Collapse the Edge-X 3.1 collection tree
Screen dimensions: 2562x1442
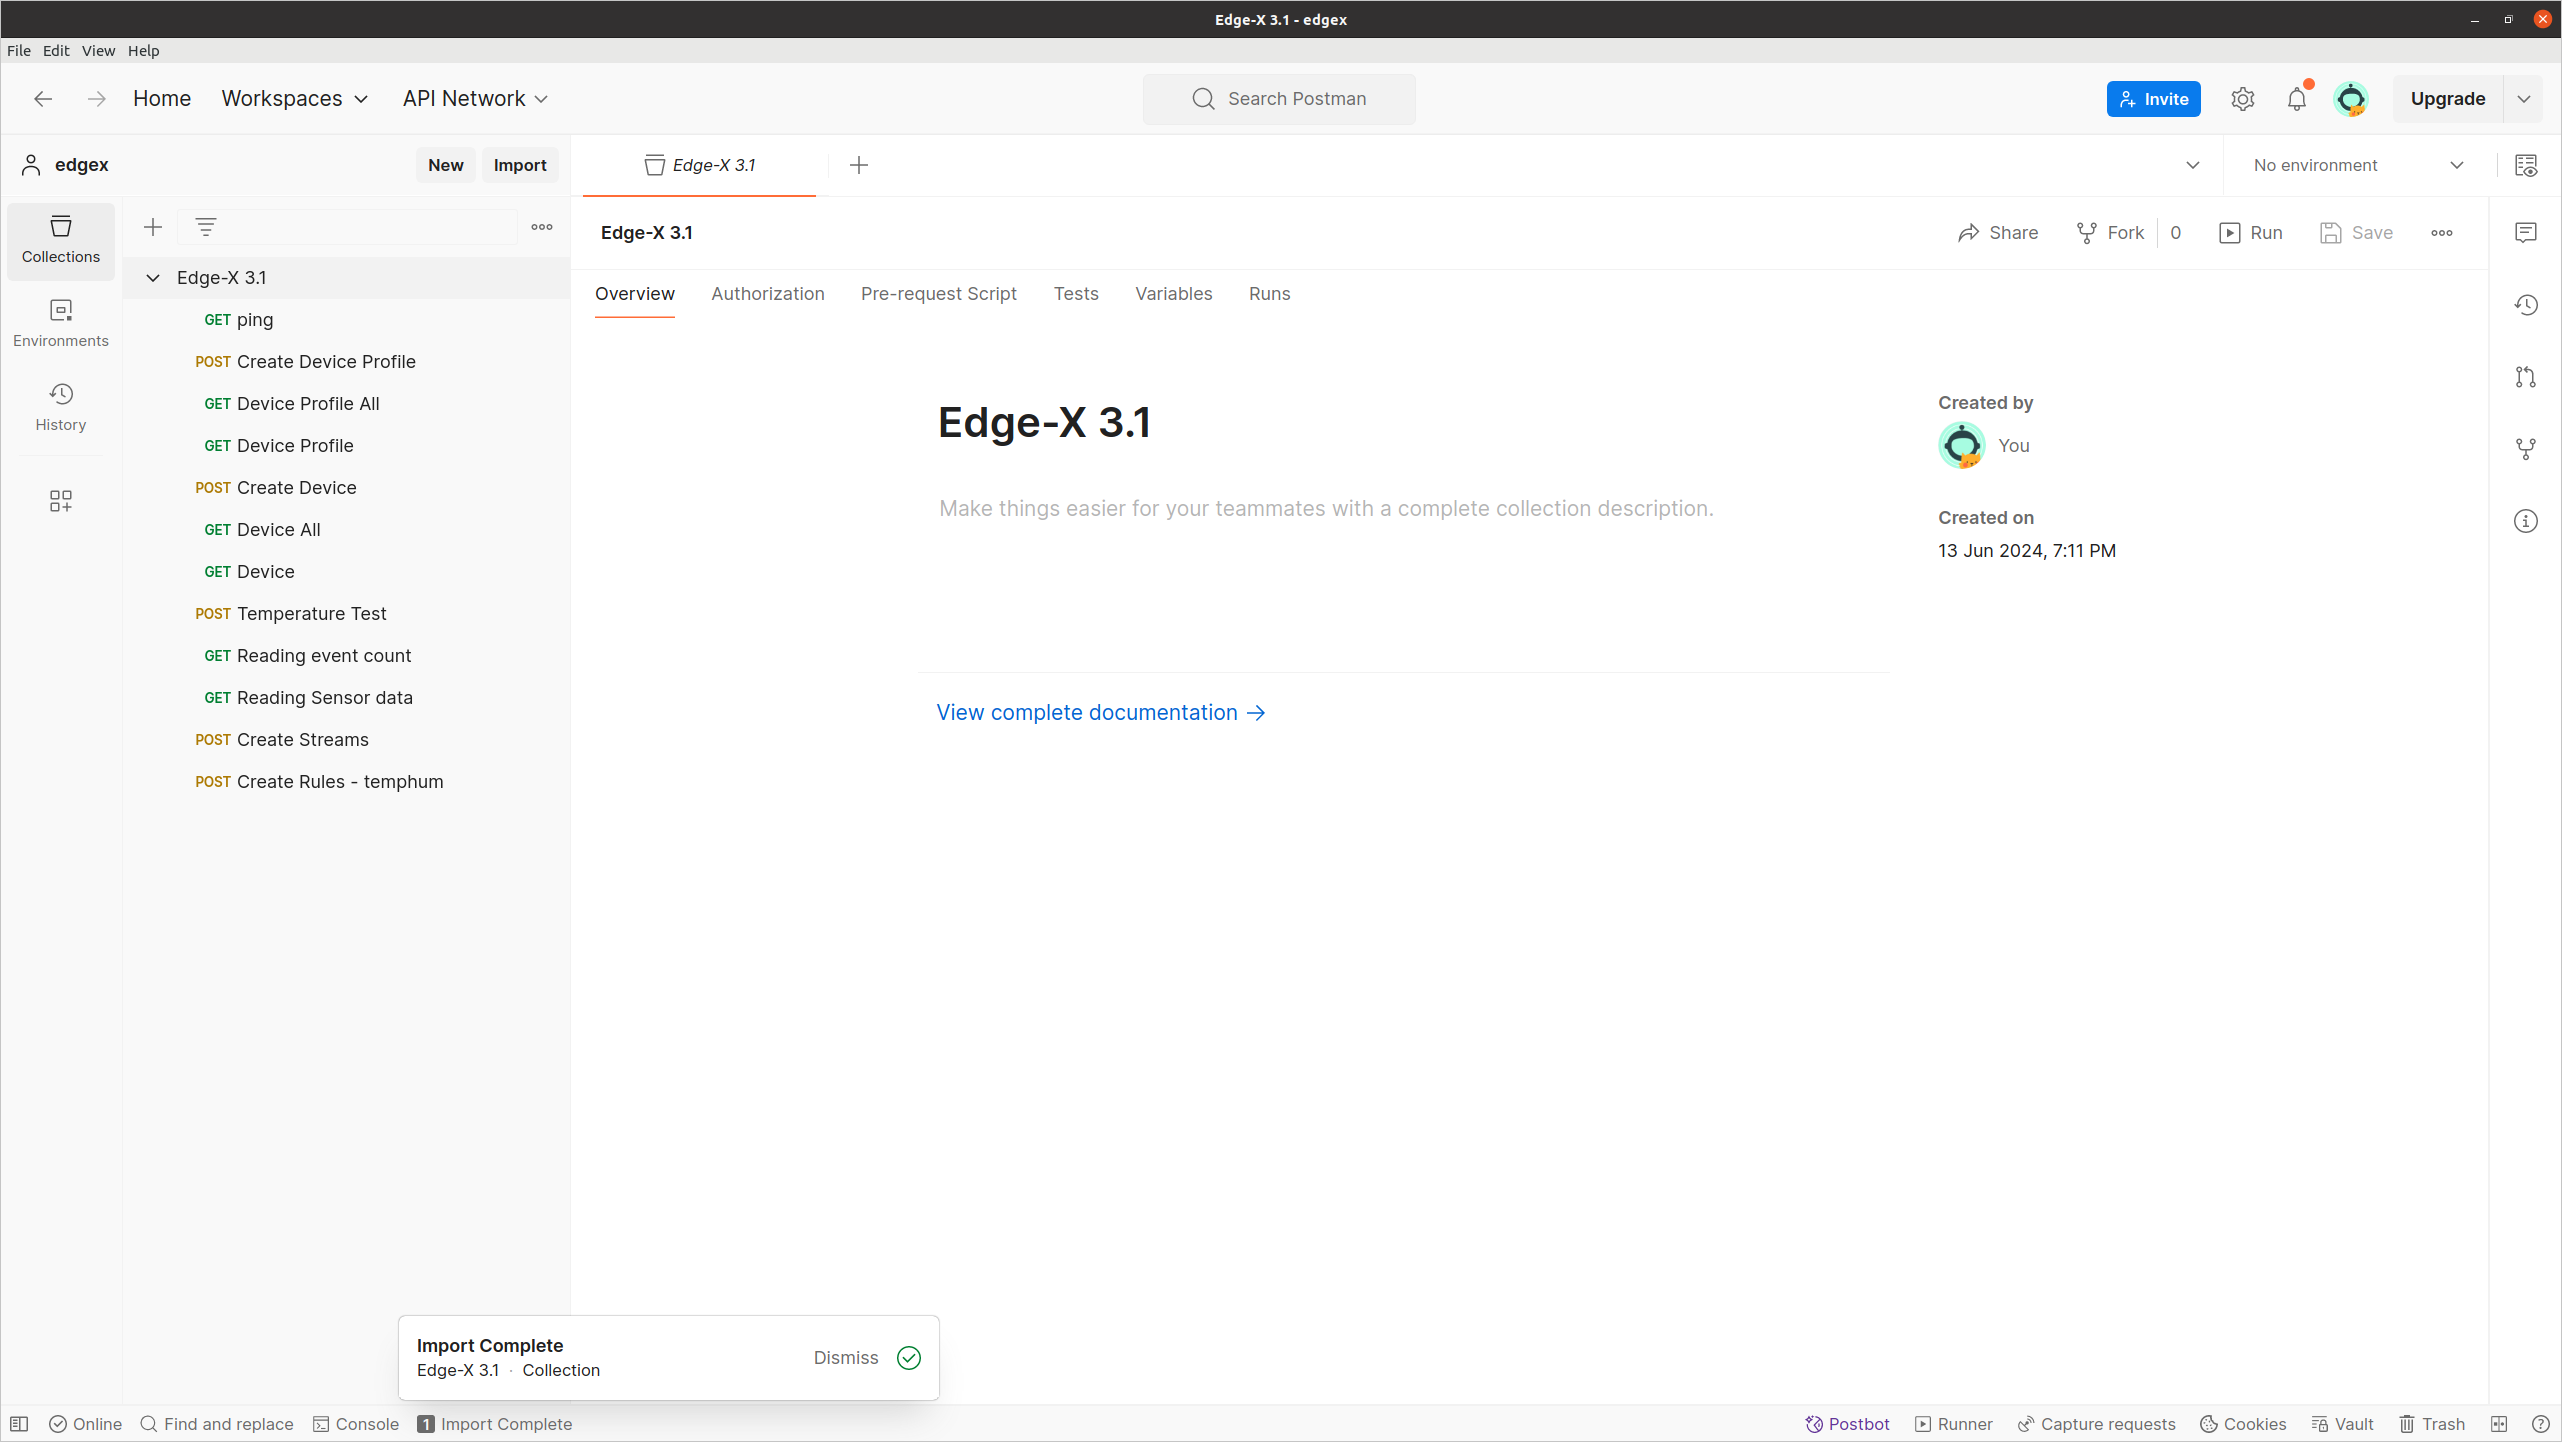(153, 278)
